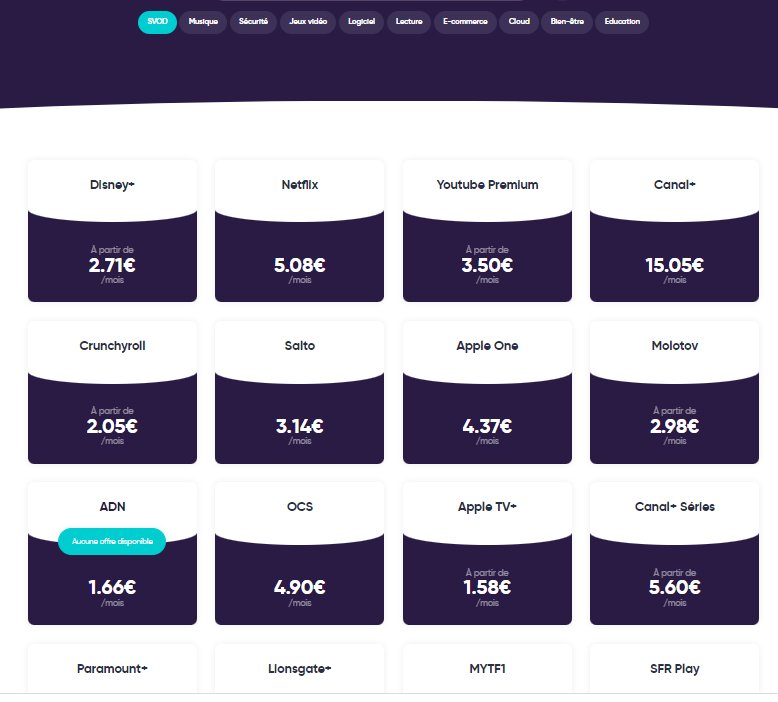Switch to the Musique category
The width and height of the screenshot is (778, 702).
pos(203,22)
